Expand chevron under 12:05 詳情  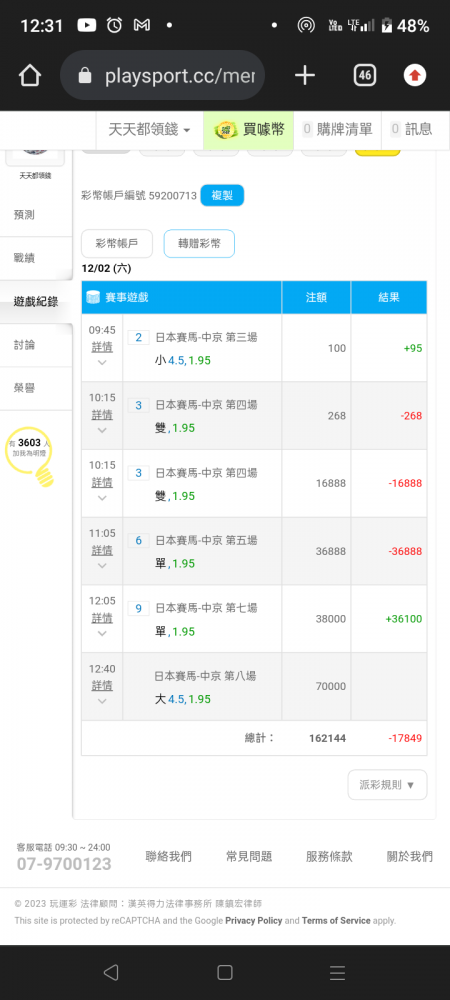(x=102, y=633)
